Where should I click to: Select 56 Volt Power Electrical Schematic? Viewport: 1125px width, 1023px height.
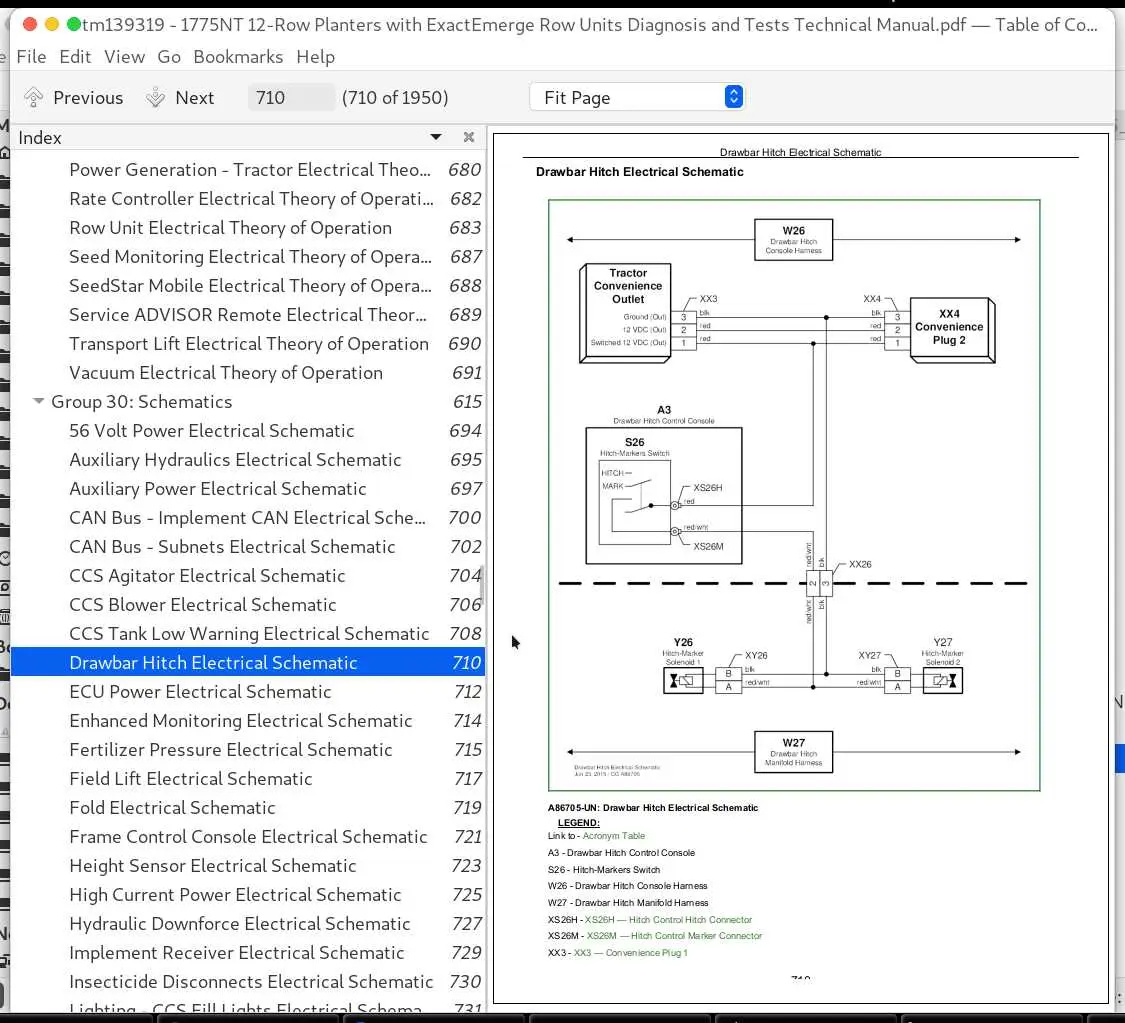248,430
